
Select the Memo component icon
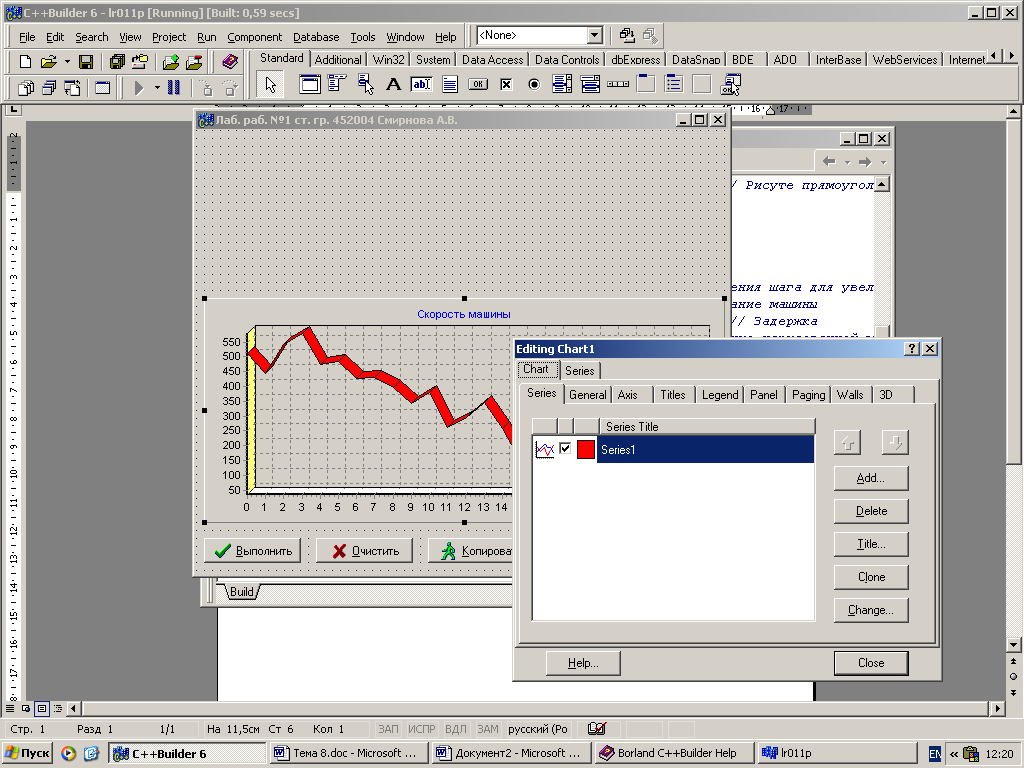tap(450, 85)
